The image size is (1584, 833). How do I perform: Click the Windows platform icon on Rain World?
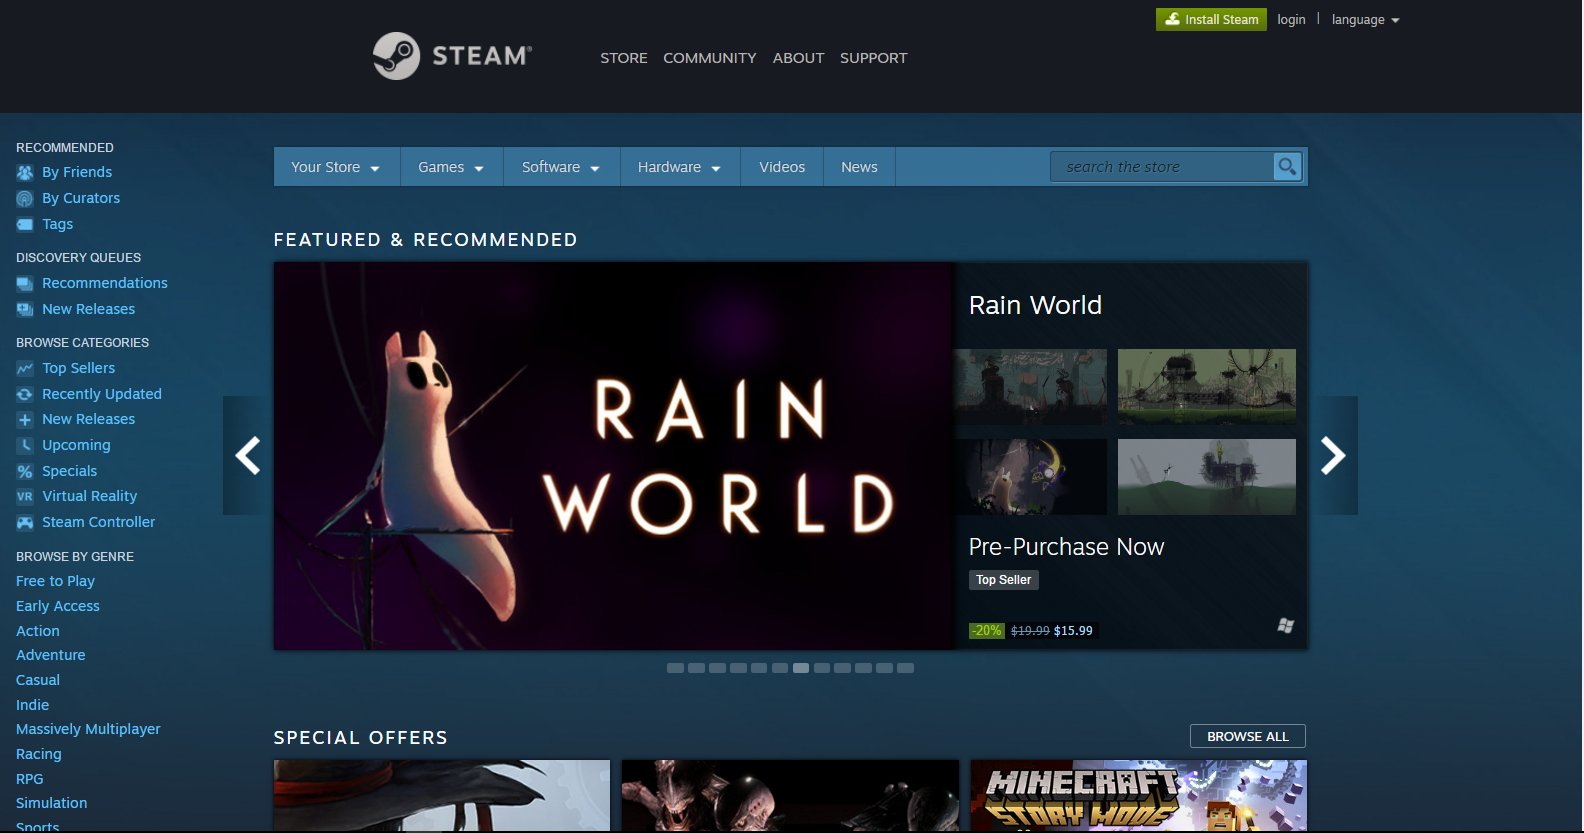1286,626
